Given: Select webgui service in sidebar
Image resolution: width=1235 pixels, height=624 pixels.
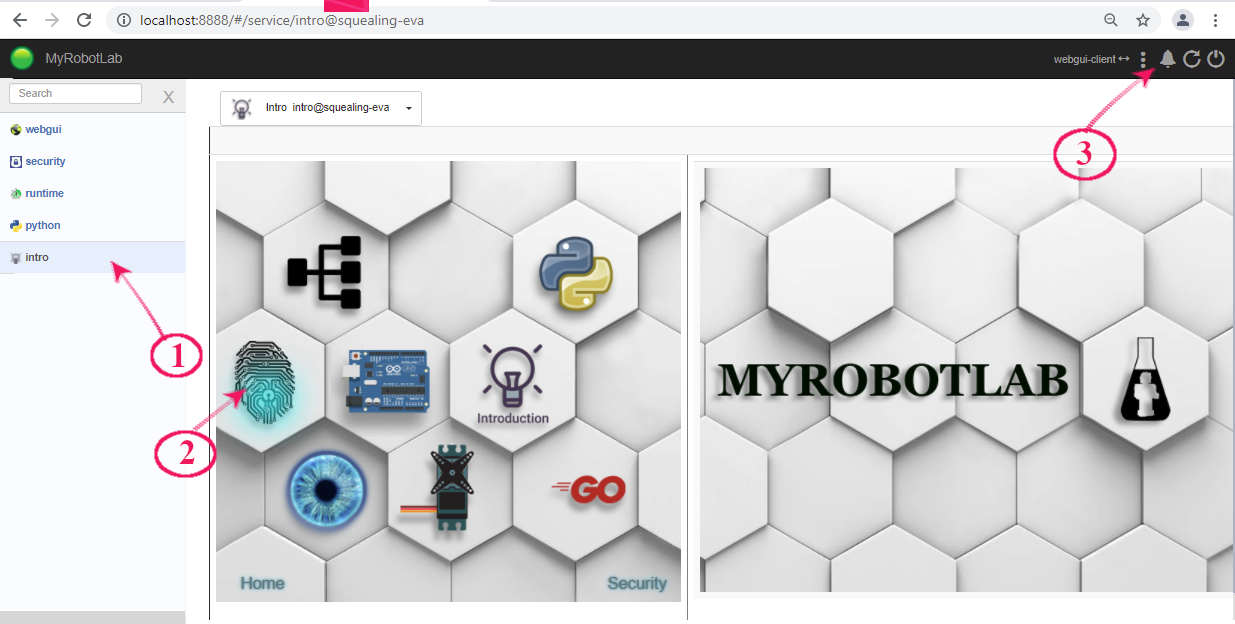Looking at the screenshot, I should [x=43, y=129].
